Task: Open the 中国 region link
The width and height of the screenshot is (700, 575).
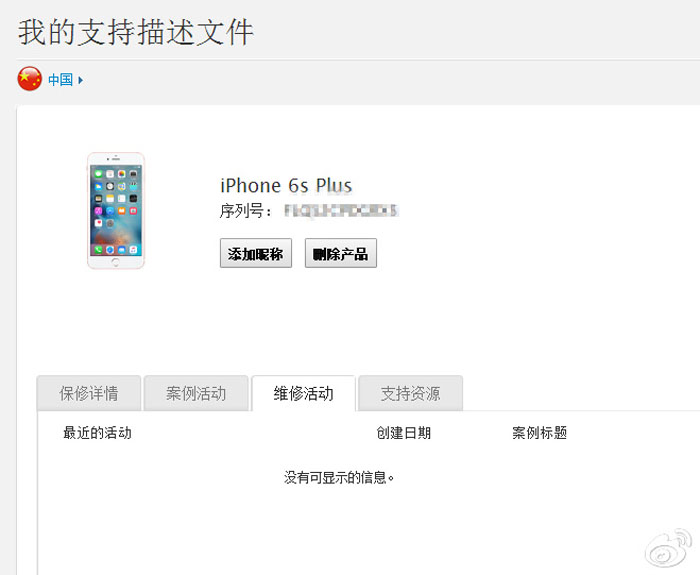Action: 60,80
